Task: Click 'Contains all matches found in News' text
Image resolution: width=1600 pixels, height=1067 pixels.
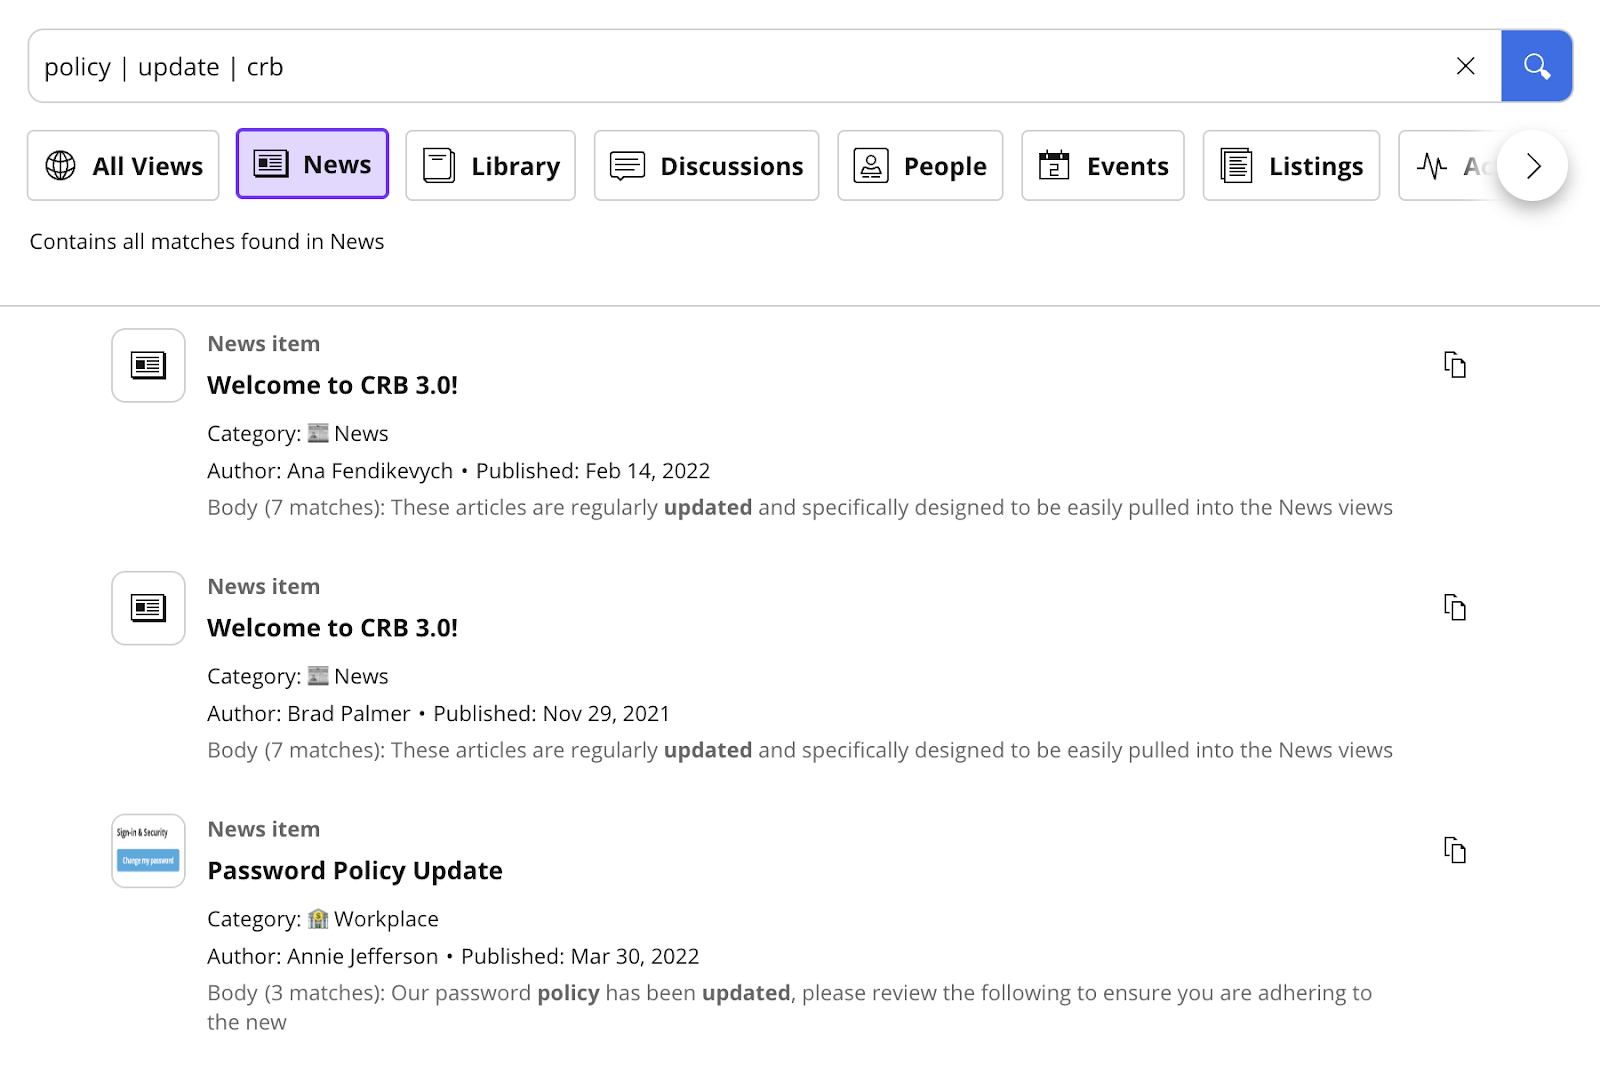Action: [x=207, y=242]
